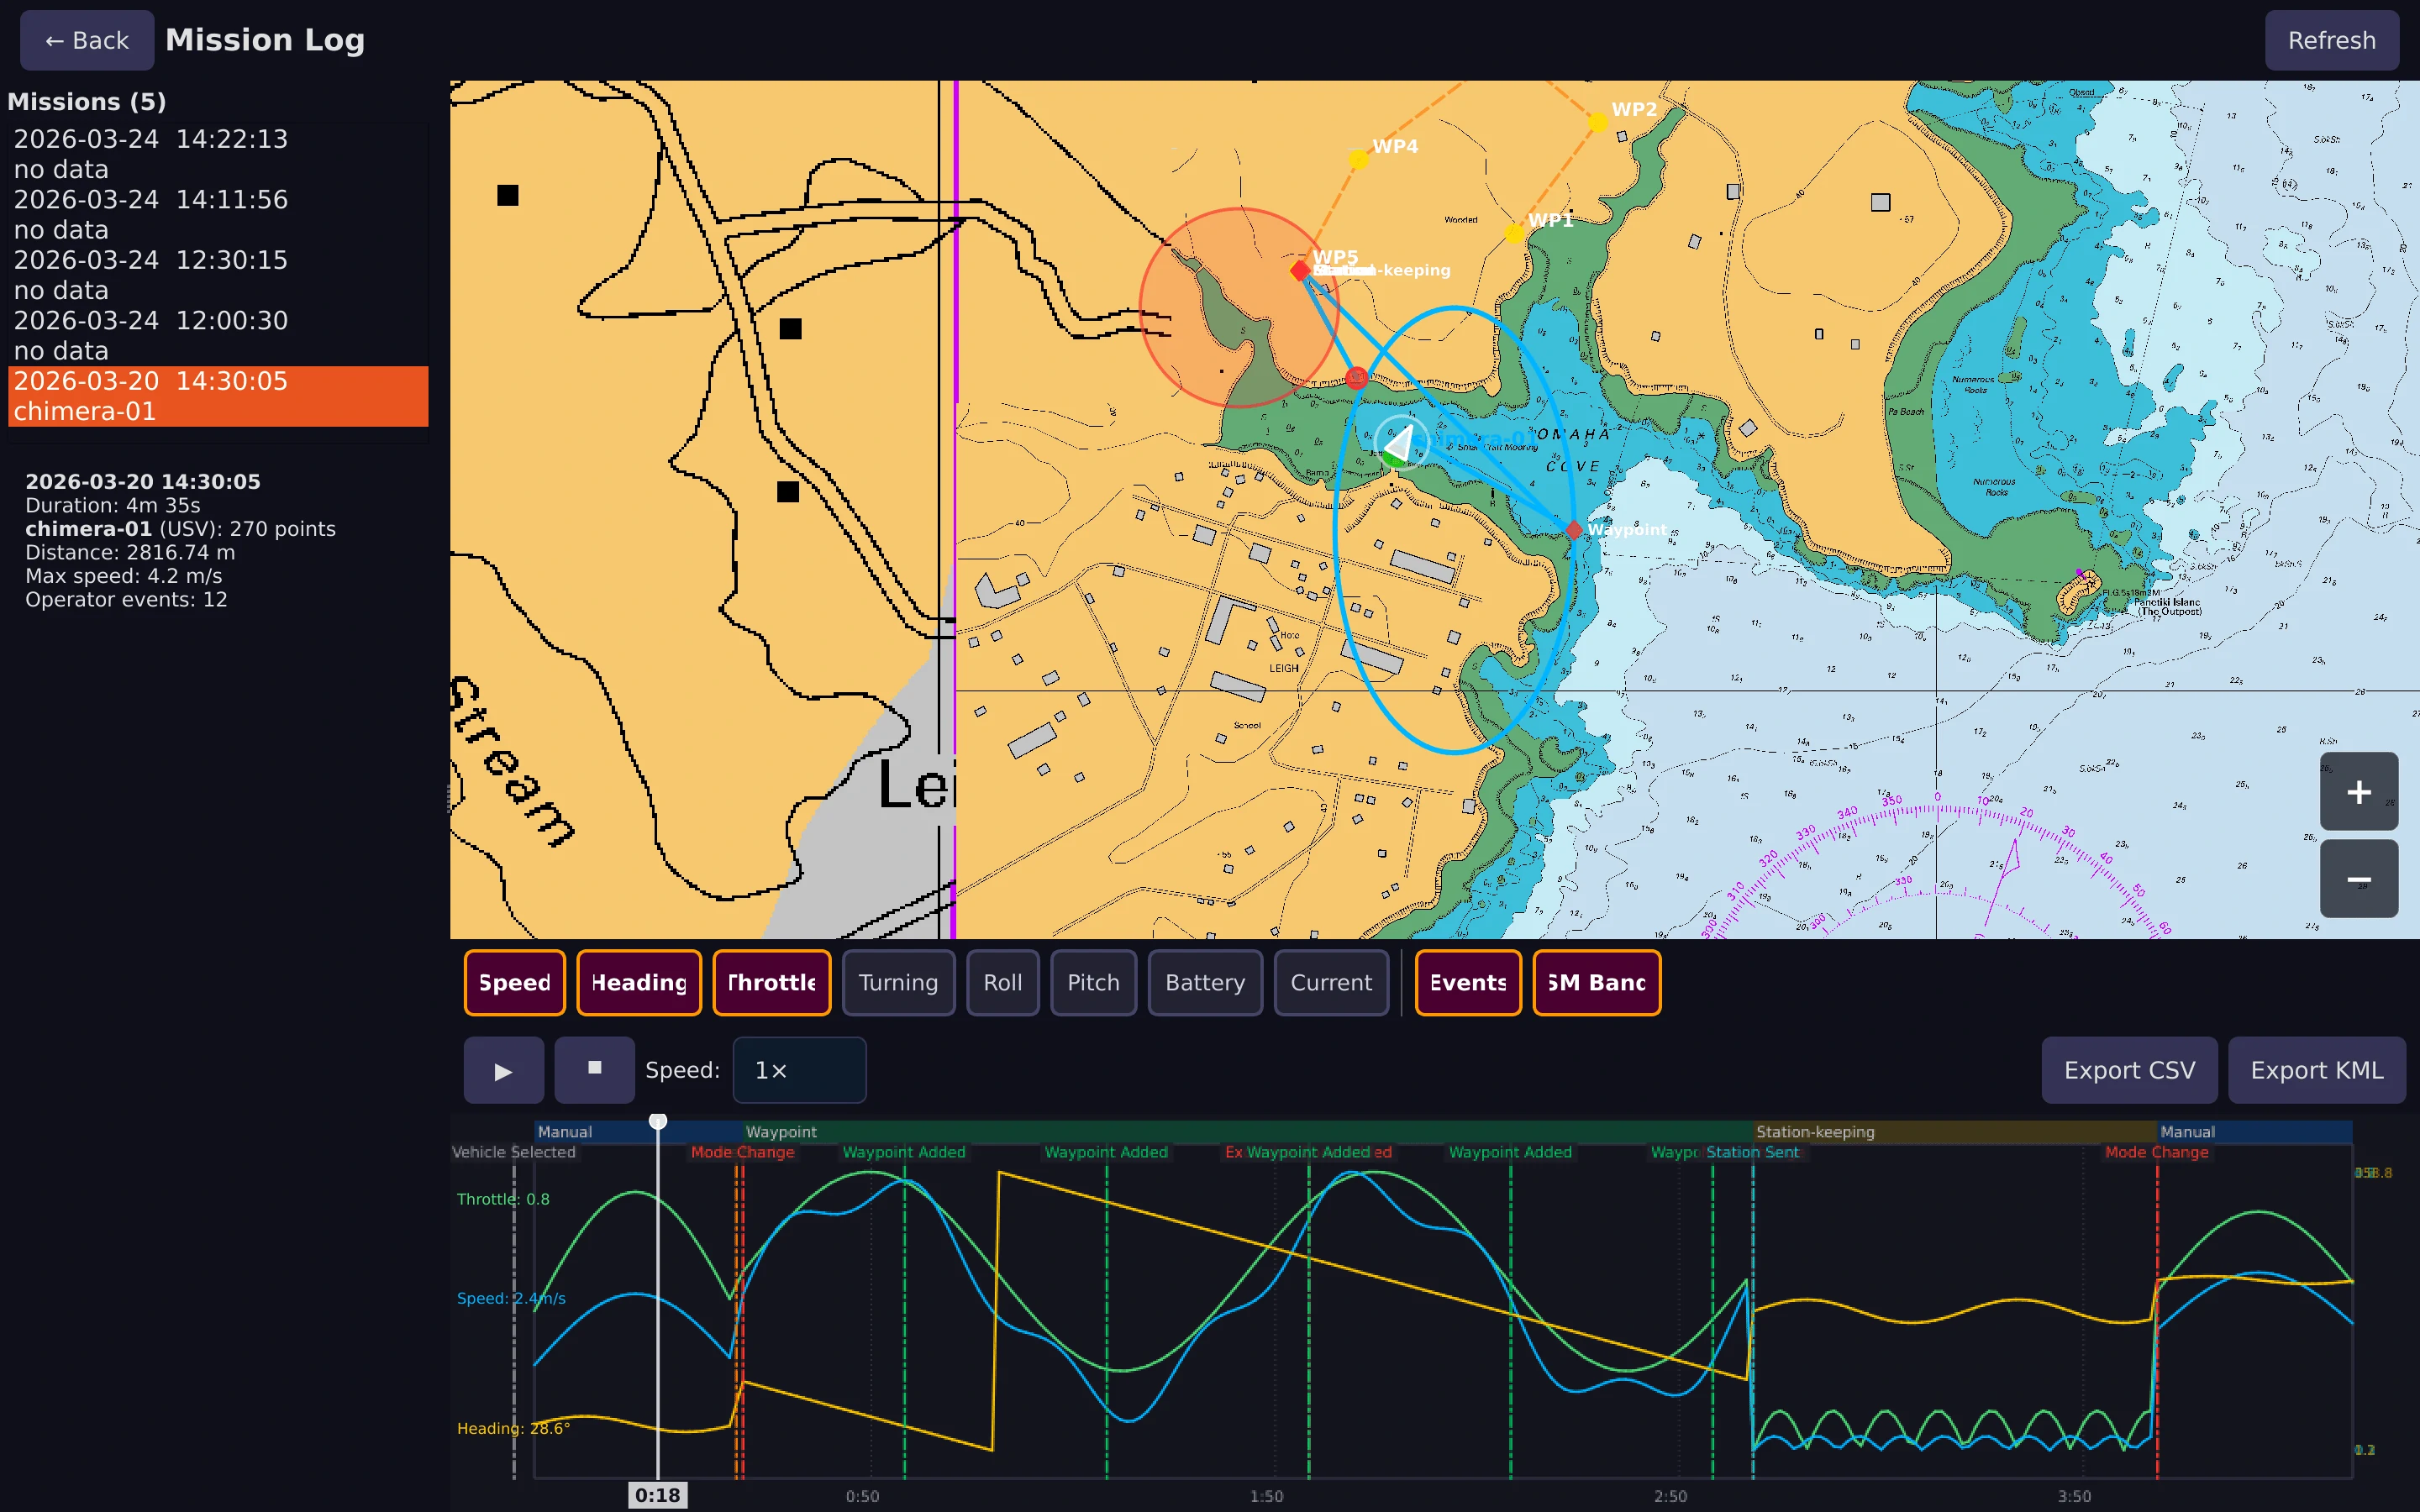Click the red circle track start marker
Image resolution: width=2420 pixels, height=1512 pixels.
click(x=1356, y=377)
